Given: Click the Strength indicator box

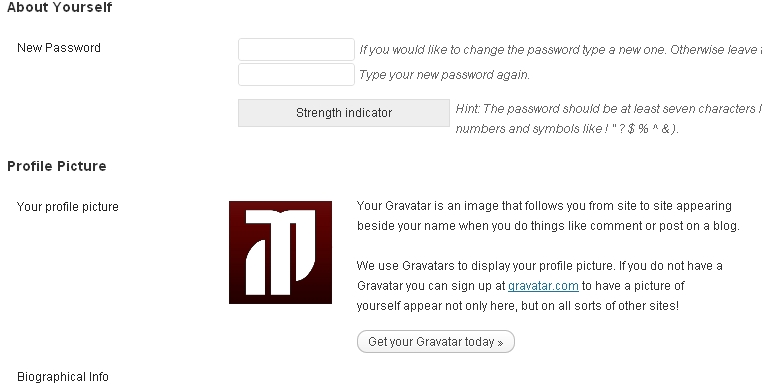Looking at the screenshot, I should 344,113.
